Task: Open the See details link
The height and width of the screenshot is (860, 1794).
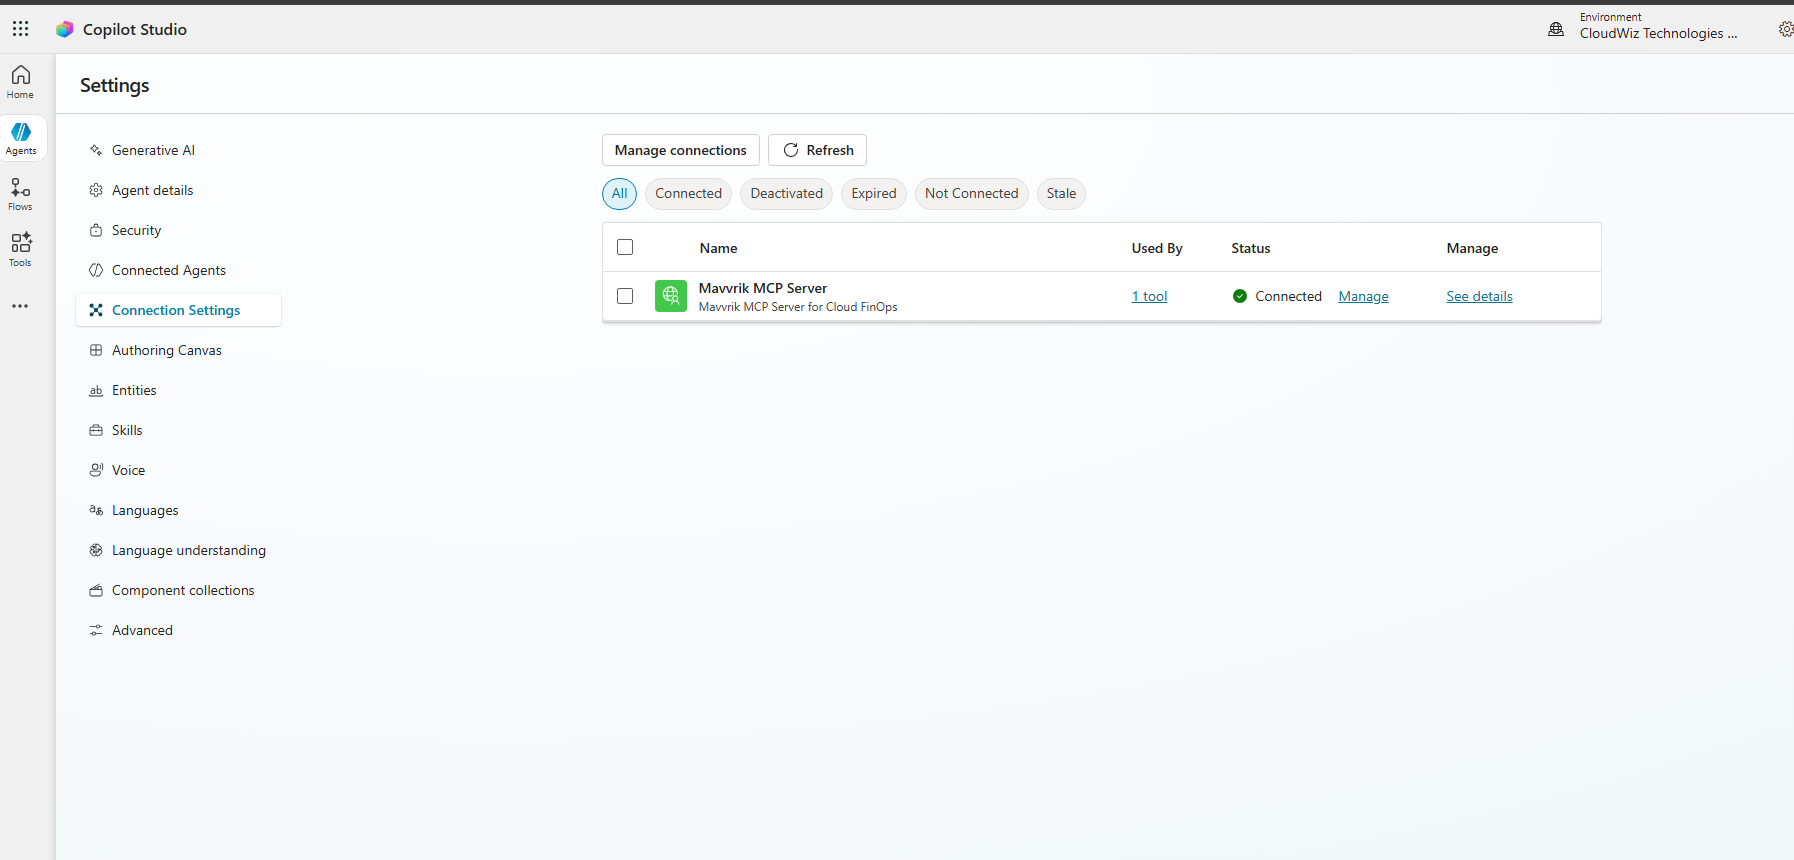Action: pos(1479,296)
